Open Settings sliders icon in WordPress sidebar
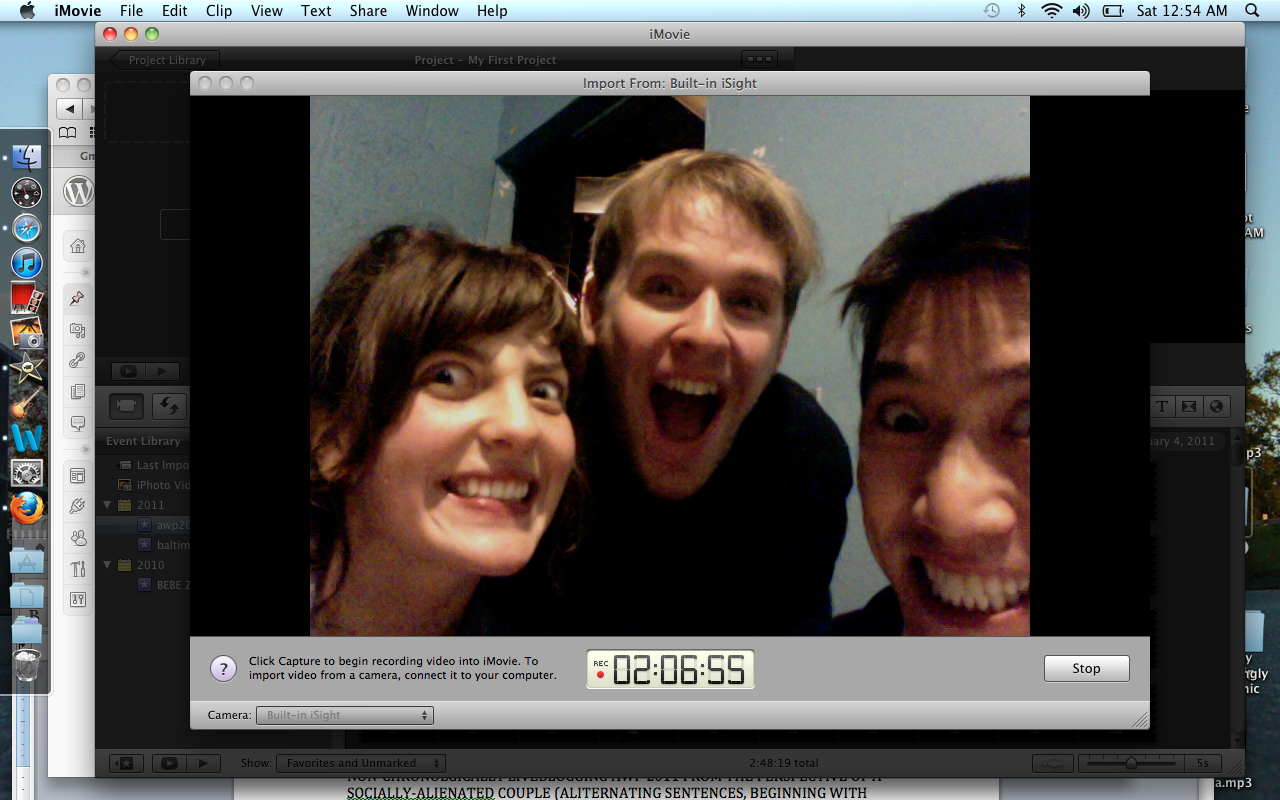This screenshot has height=800, width=1280. (78, 600)
